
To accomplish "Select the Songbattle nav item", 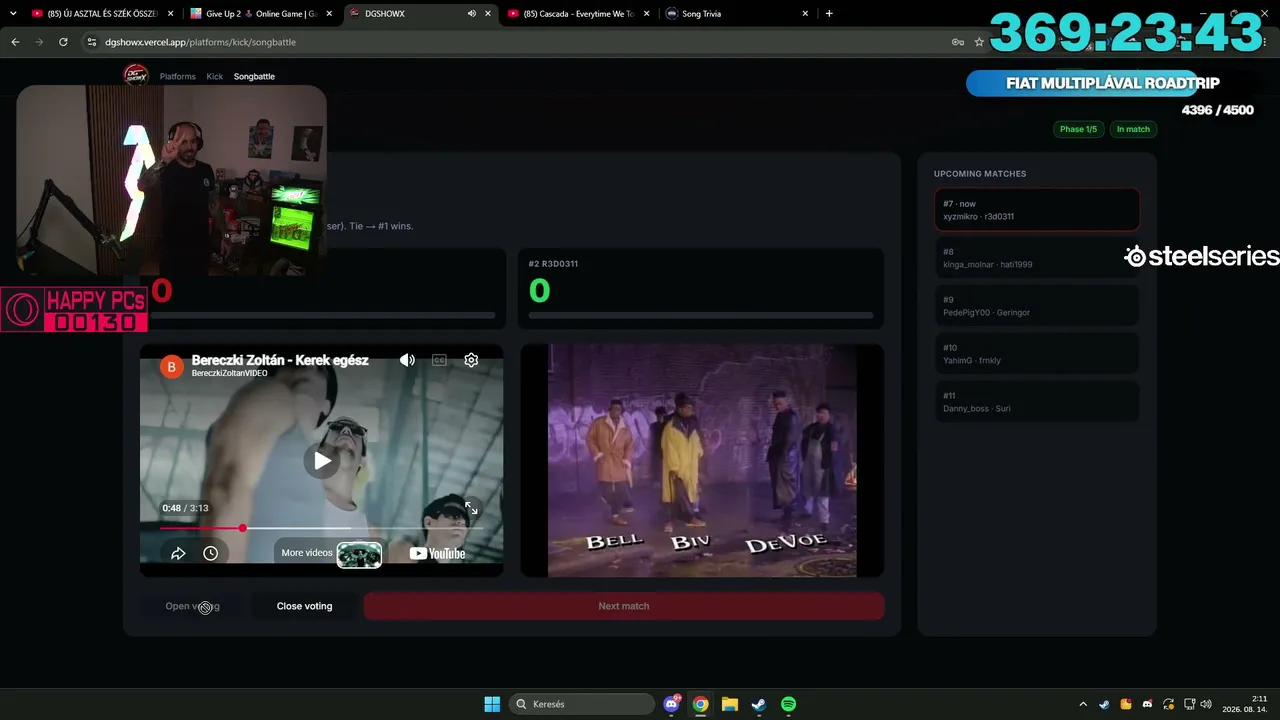I will [x=254, y=76].
